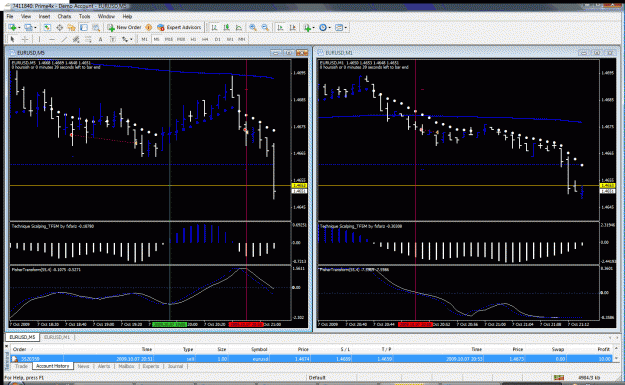625x385 pixels.
Task: Open the Trade tab in Terminal
Action: point(21,366)
